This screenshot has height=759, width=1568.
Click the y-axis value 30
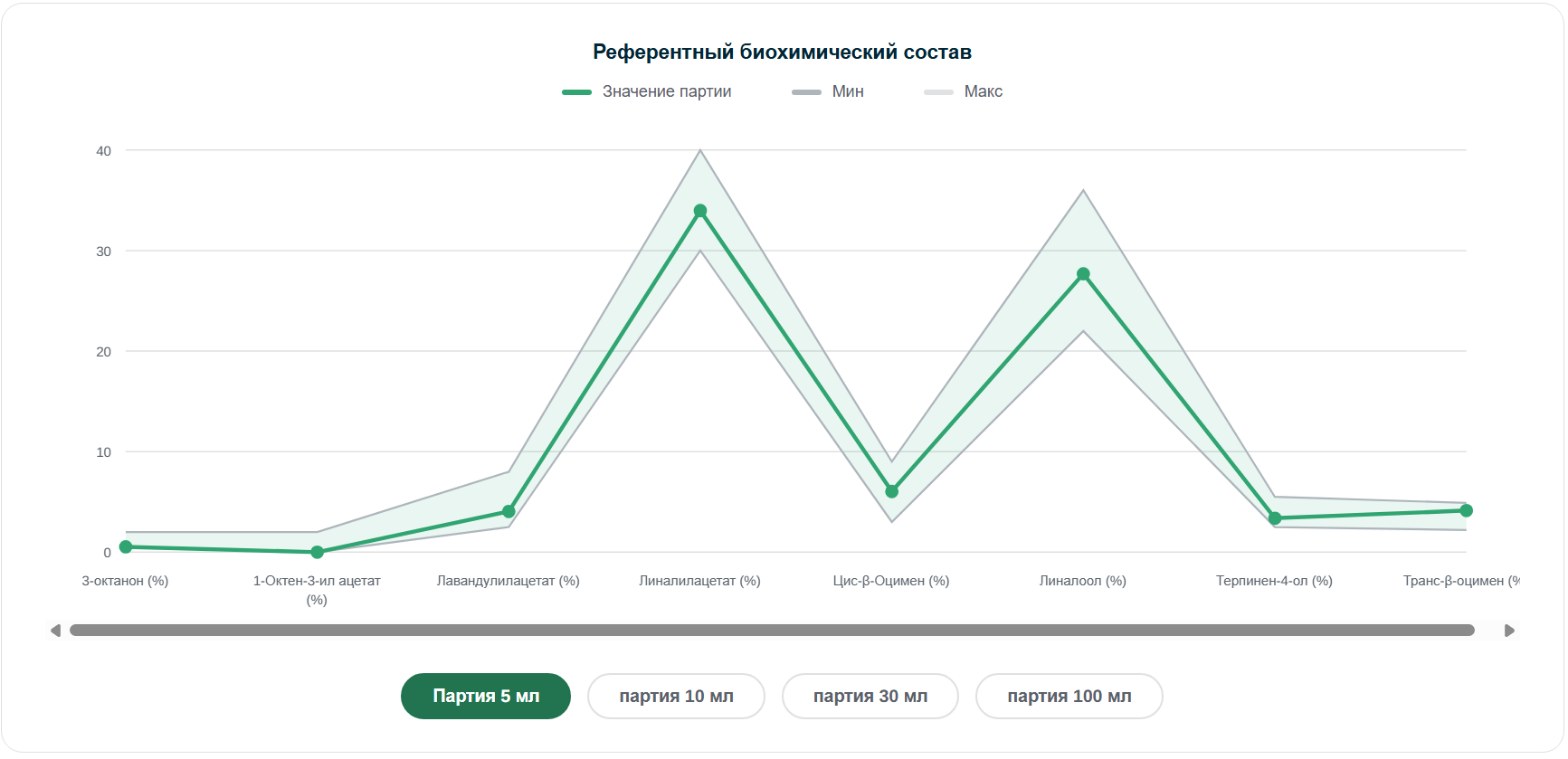pos(104,251)
